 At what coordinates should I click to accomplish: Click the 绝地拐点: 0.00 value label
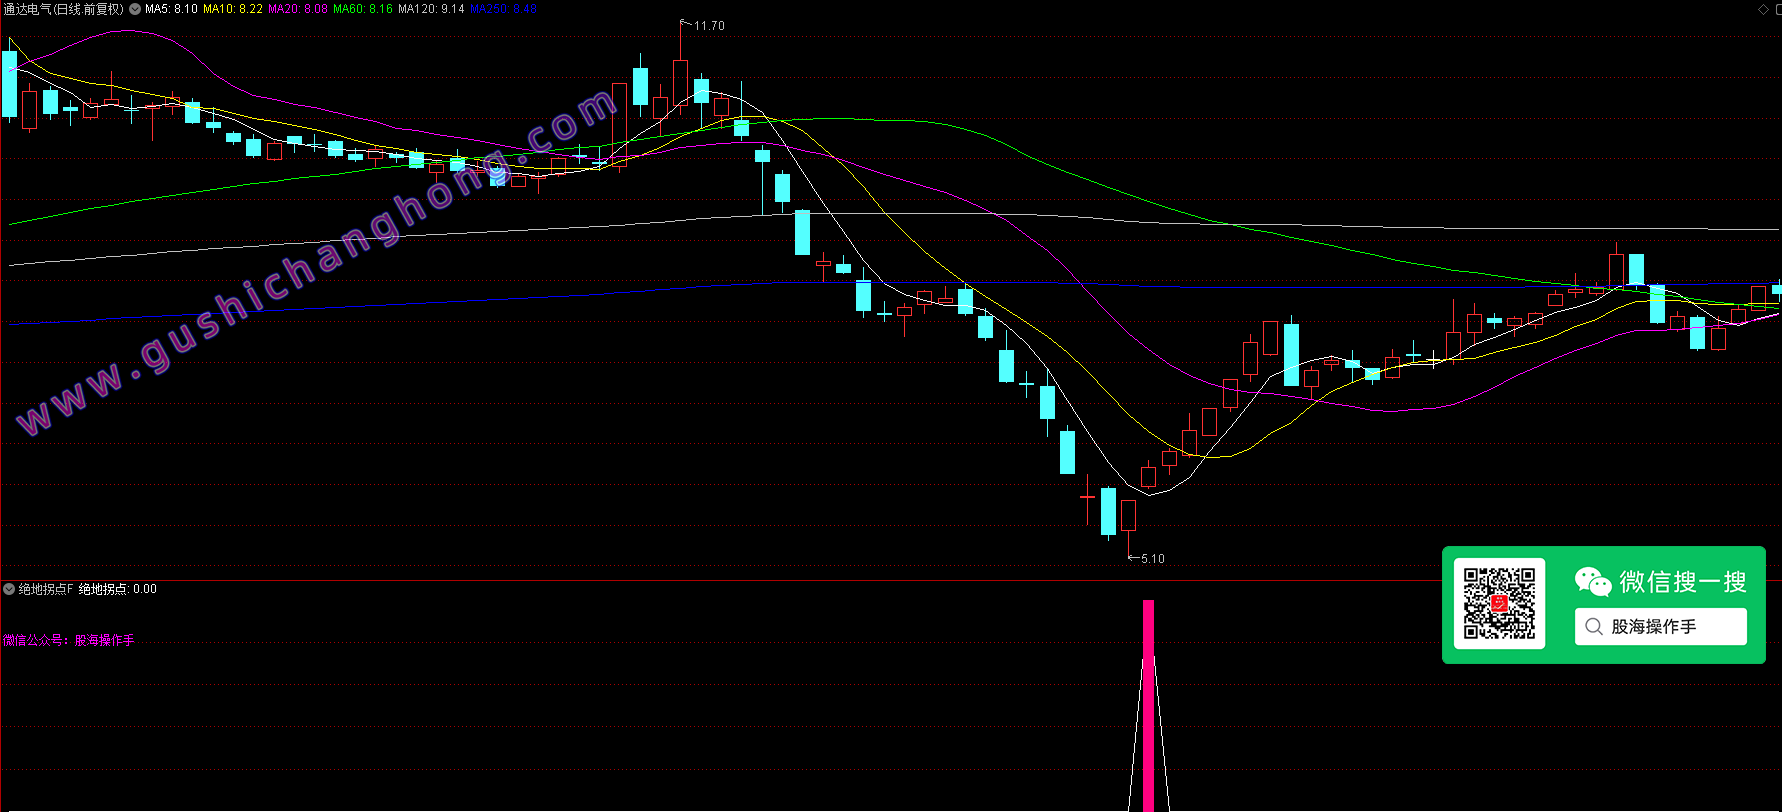click(118, 589)
